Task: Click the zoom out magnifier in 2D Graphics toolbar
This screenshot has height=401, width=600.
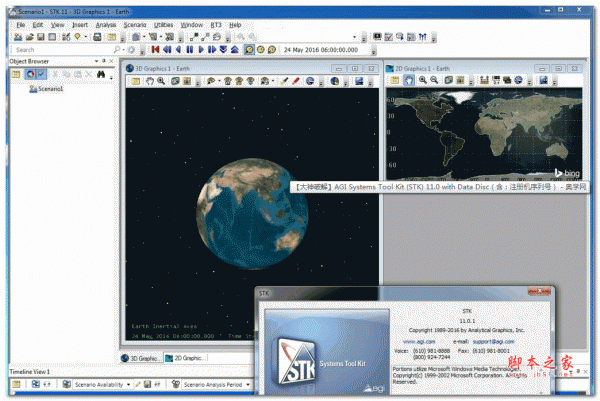Action: (x=435, y=80)
